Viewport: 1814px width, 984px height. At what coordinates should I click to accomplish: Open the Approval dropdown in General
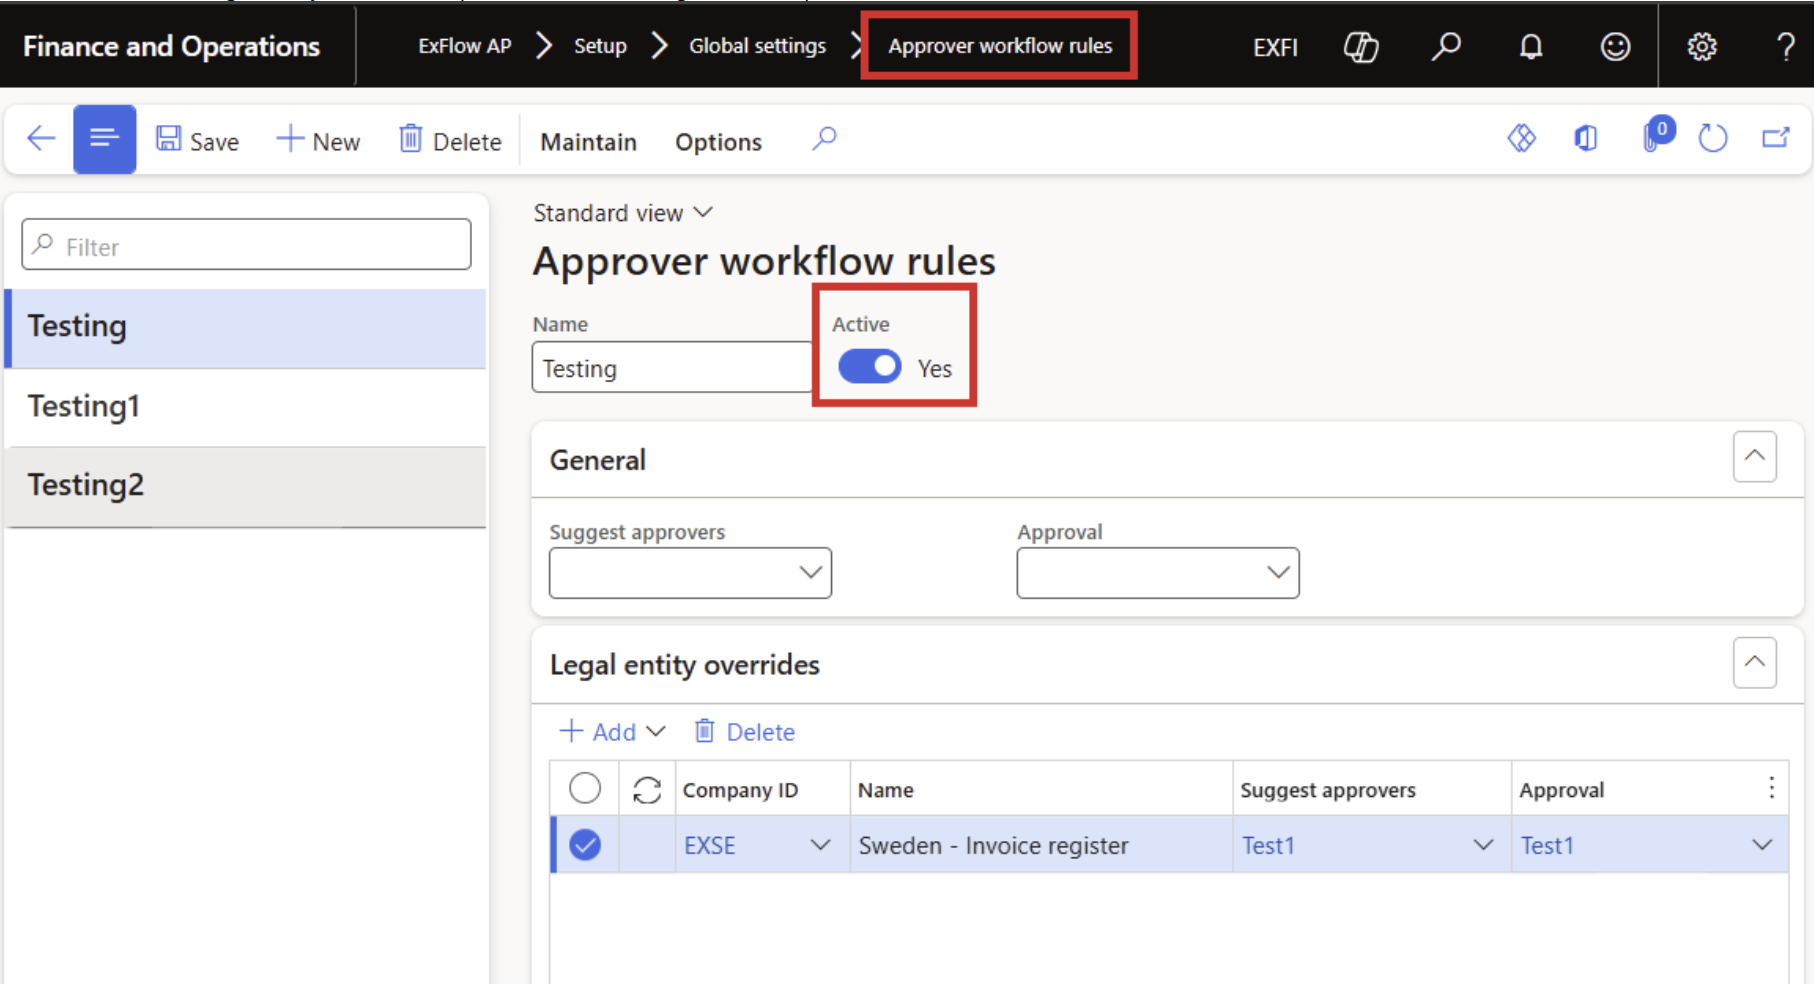[1158, 573]
